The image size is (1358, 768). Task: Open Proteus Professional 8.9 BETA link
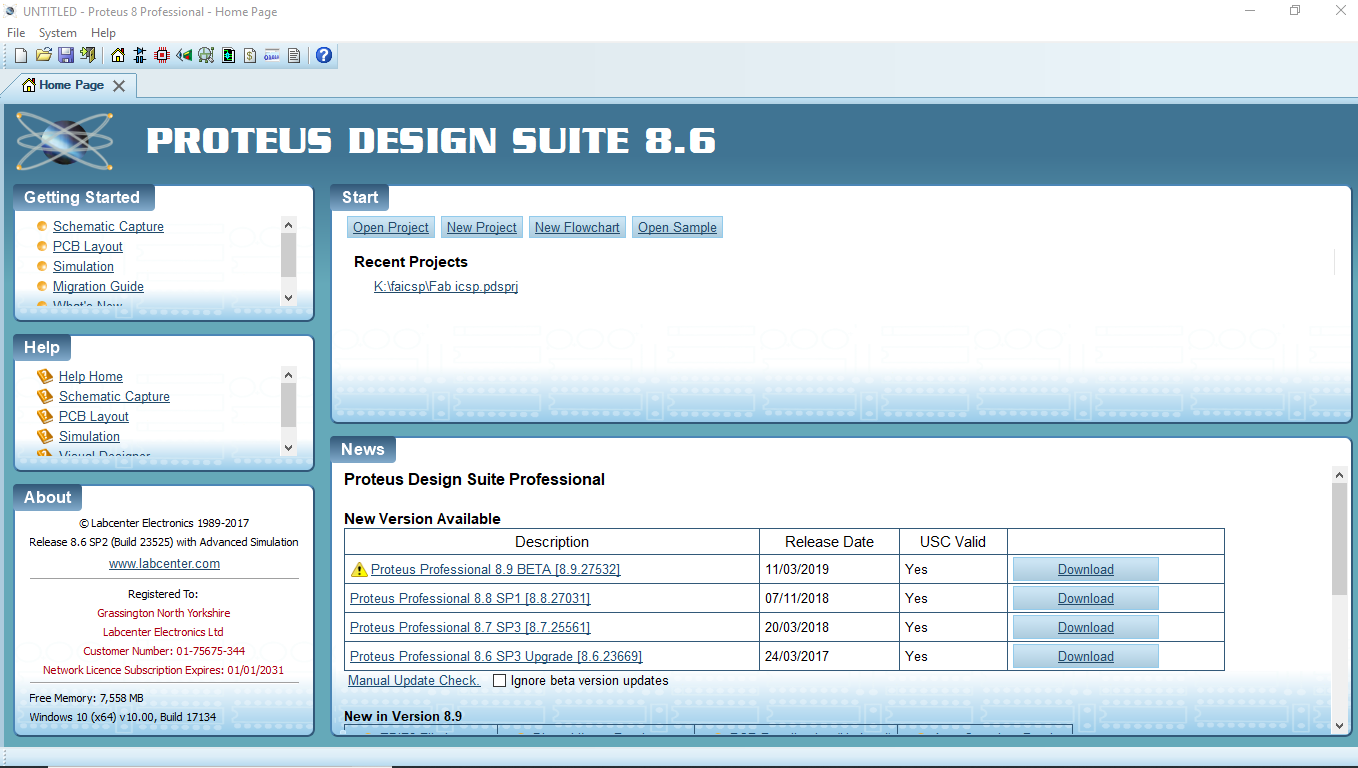(x=495, y=569)
